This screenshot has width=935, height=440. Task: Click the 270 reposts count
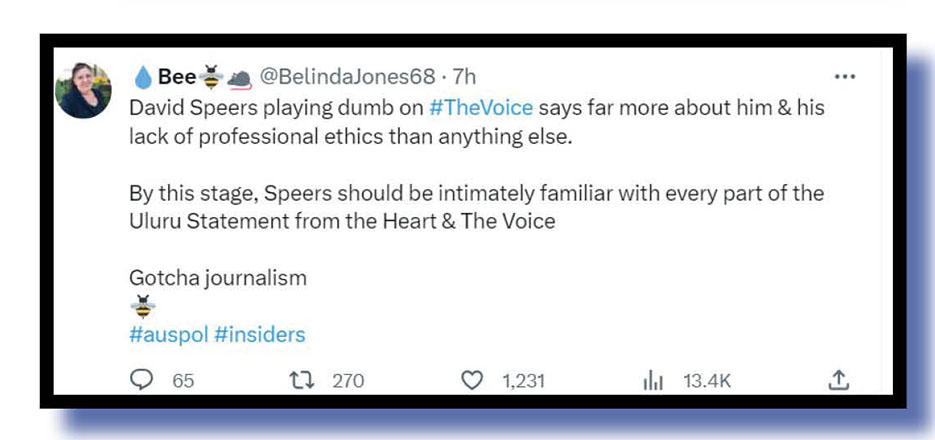tap(348, 381)
